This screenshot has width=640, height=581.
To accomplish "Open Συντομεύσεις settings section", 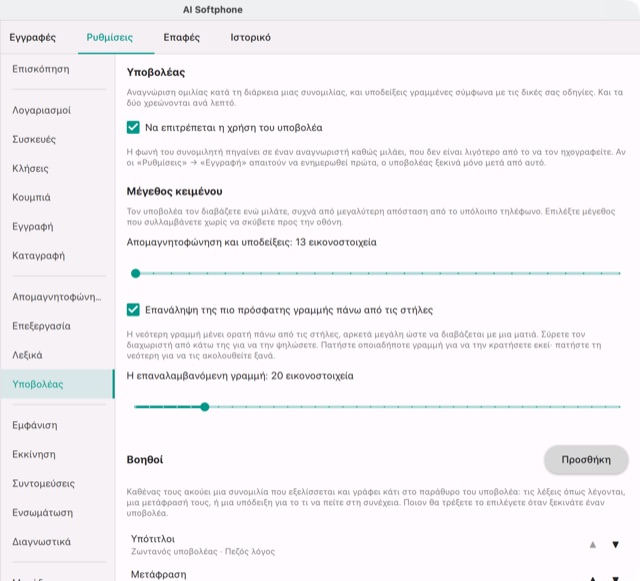I will coord(57,483).
